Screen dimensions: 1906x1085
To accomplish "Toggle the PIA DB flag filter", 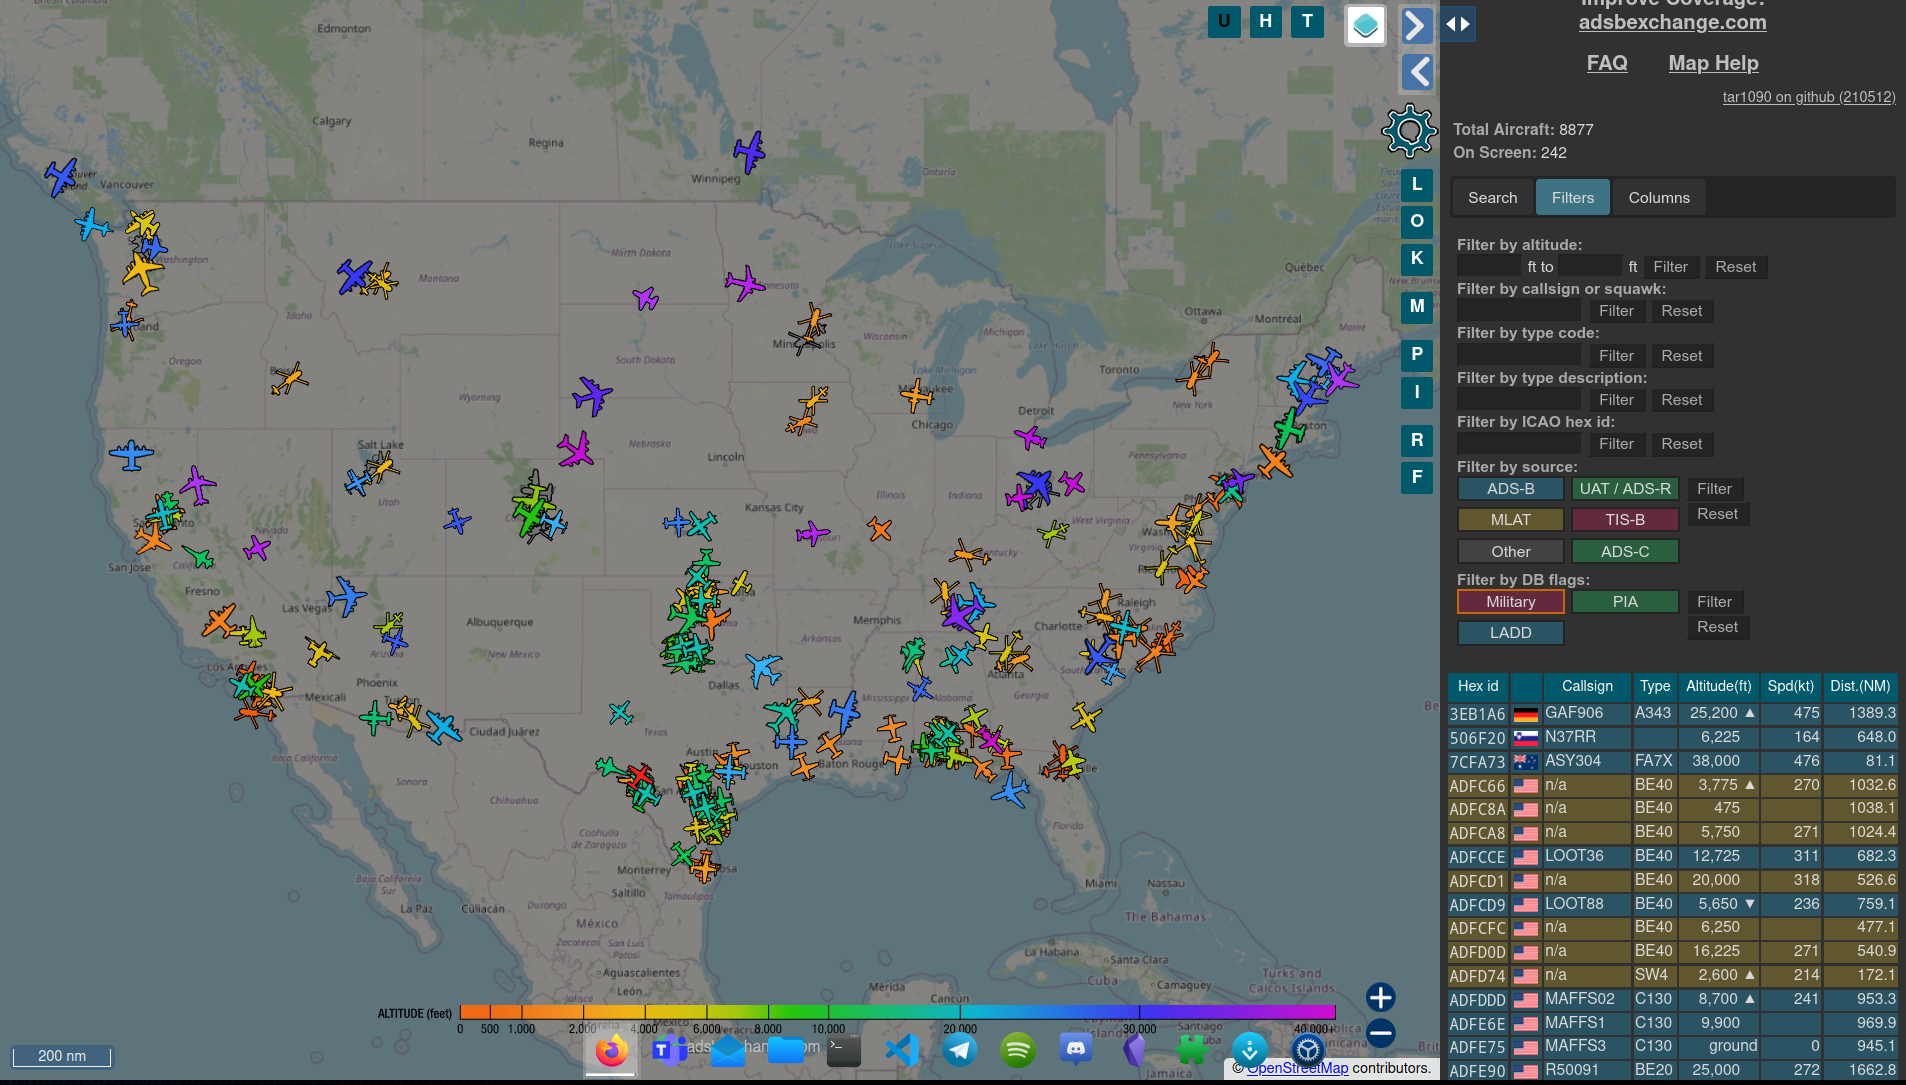I will [1625, 602].
